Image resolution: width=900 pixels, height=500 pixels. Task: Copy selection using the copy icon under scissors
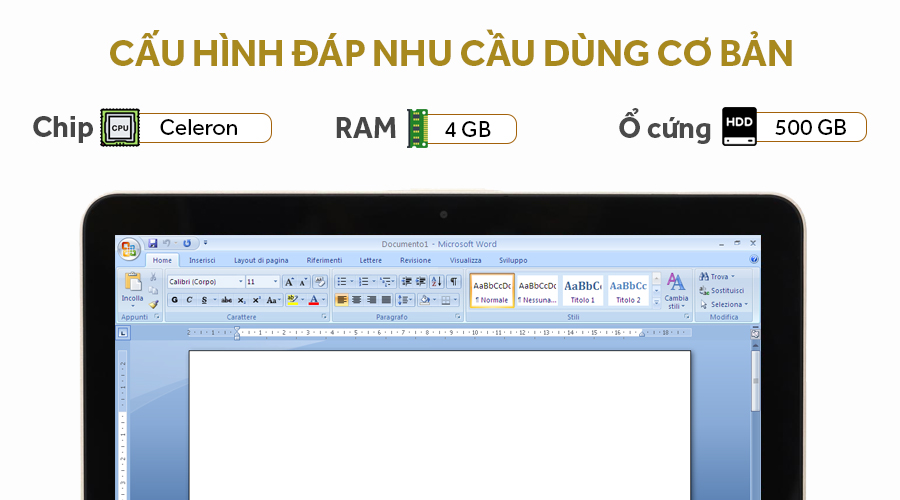coord(153,290)
